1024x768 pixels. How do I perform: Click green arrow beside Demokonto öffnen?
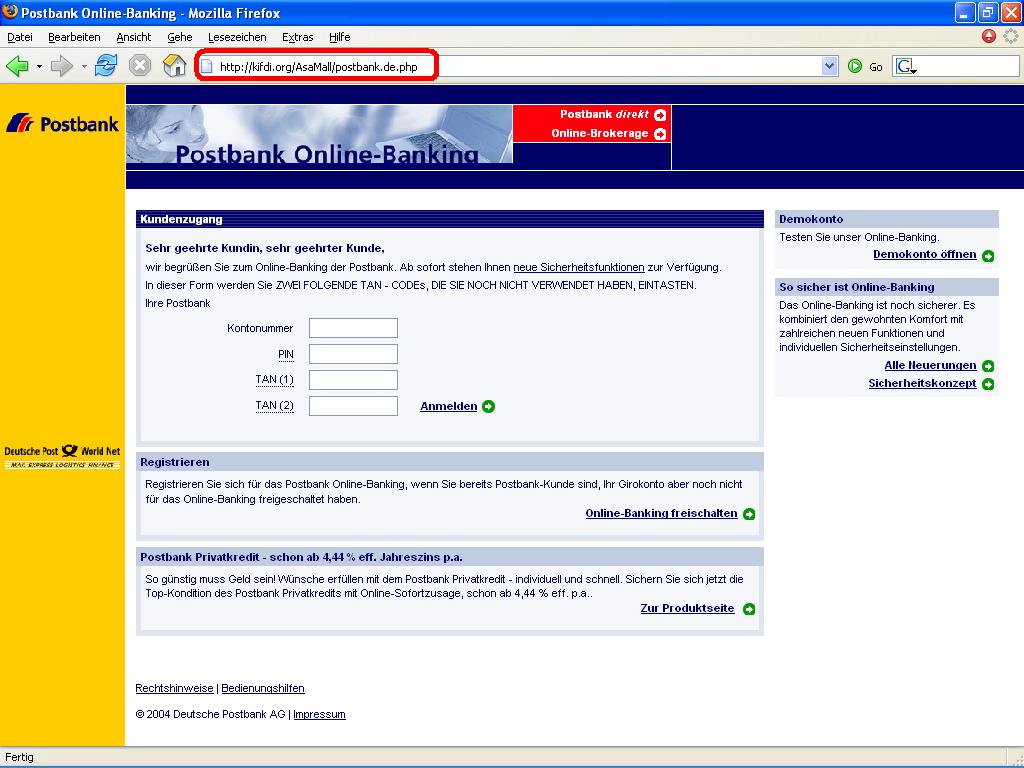[x=988, y=255]
